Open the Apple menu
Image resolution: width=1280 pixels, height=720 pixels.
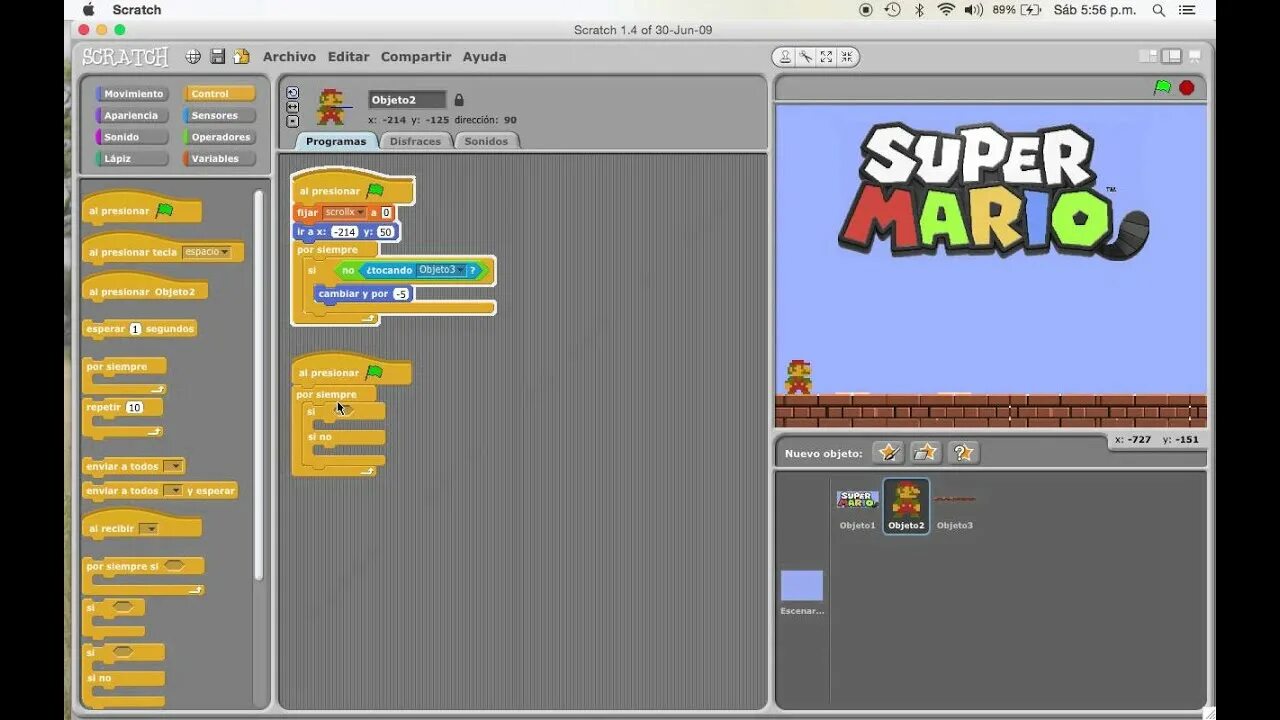pyautogui.click(x=88, y=10)
